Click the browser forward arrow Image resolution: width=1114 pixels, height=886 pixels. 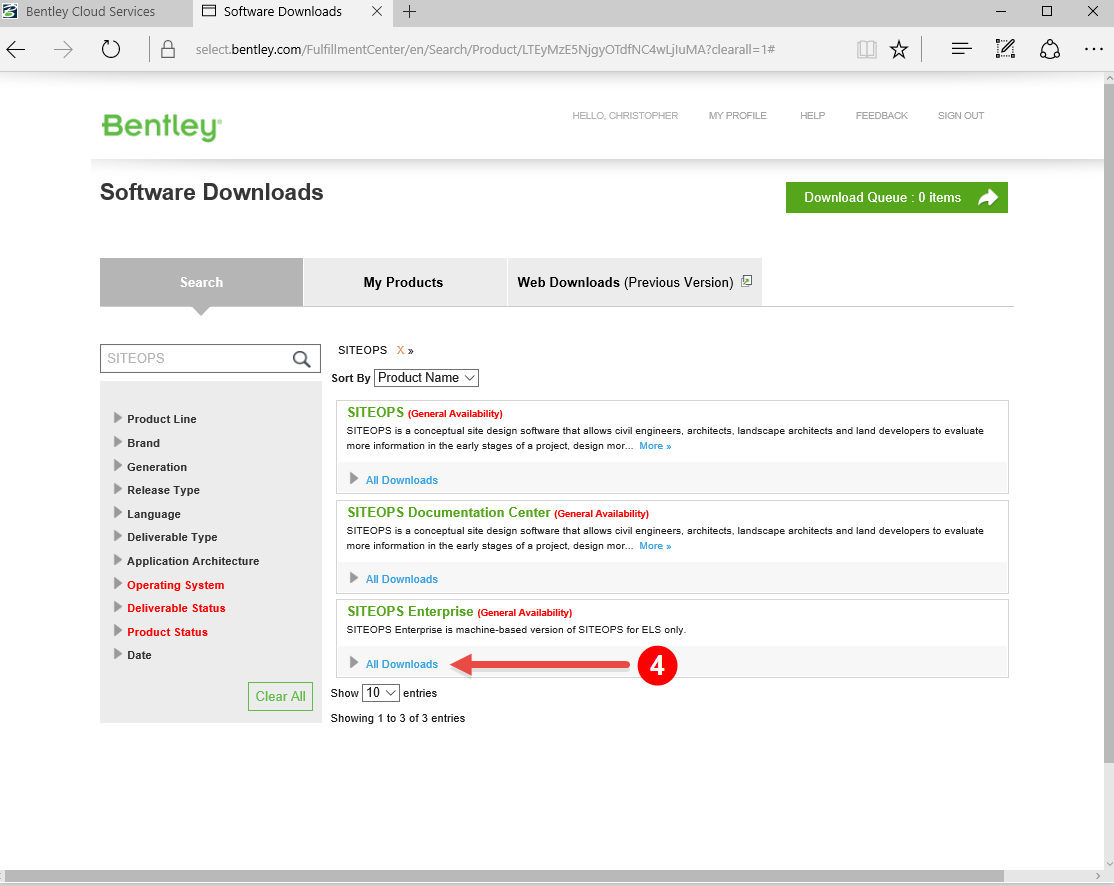tap(63, 49)
